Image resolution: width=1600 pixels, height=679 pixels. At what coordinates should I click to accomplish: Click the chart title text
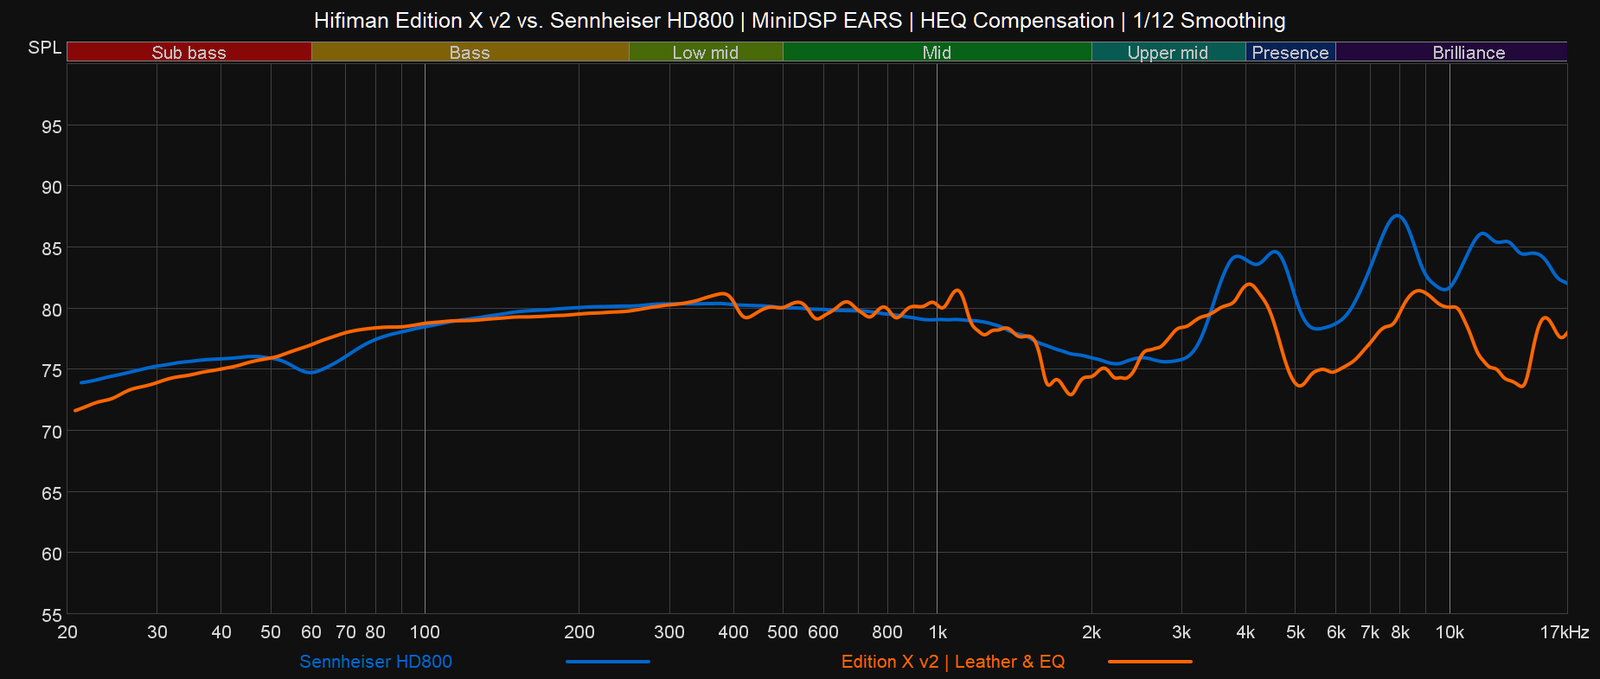point(799,20)
